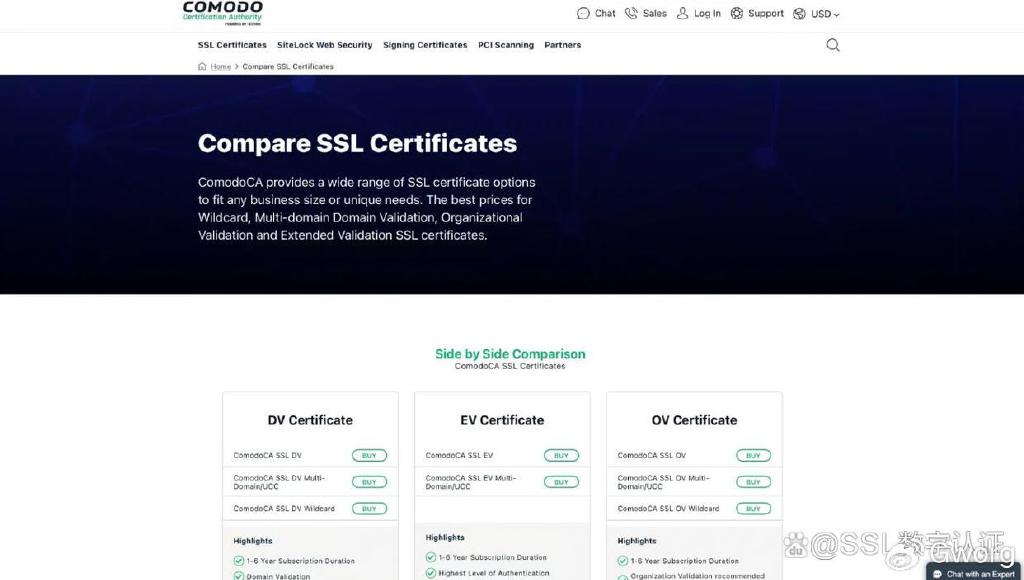
Task: Click the Home breadcrumb link
Action: [221, 67]
